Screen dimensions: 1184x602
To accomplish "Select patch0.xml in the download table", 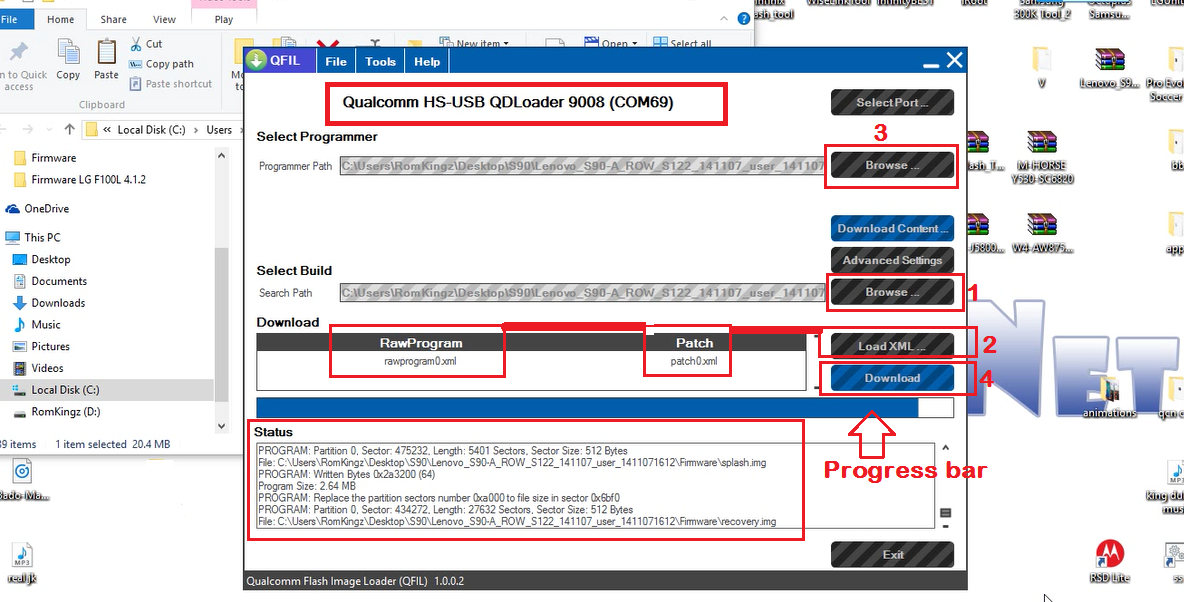I will point(694,361).
